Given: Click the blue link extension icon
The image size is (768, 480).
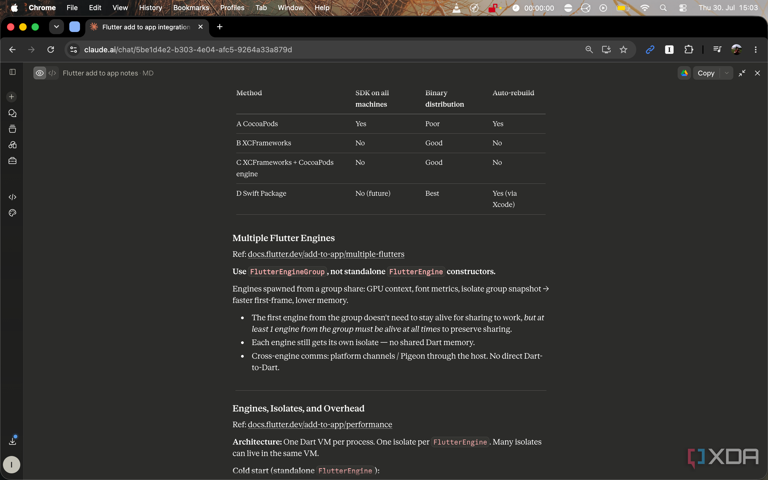Looking at the screenshot, I should pyautogui.click(x=650, y=49).
